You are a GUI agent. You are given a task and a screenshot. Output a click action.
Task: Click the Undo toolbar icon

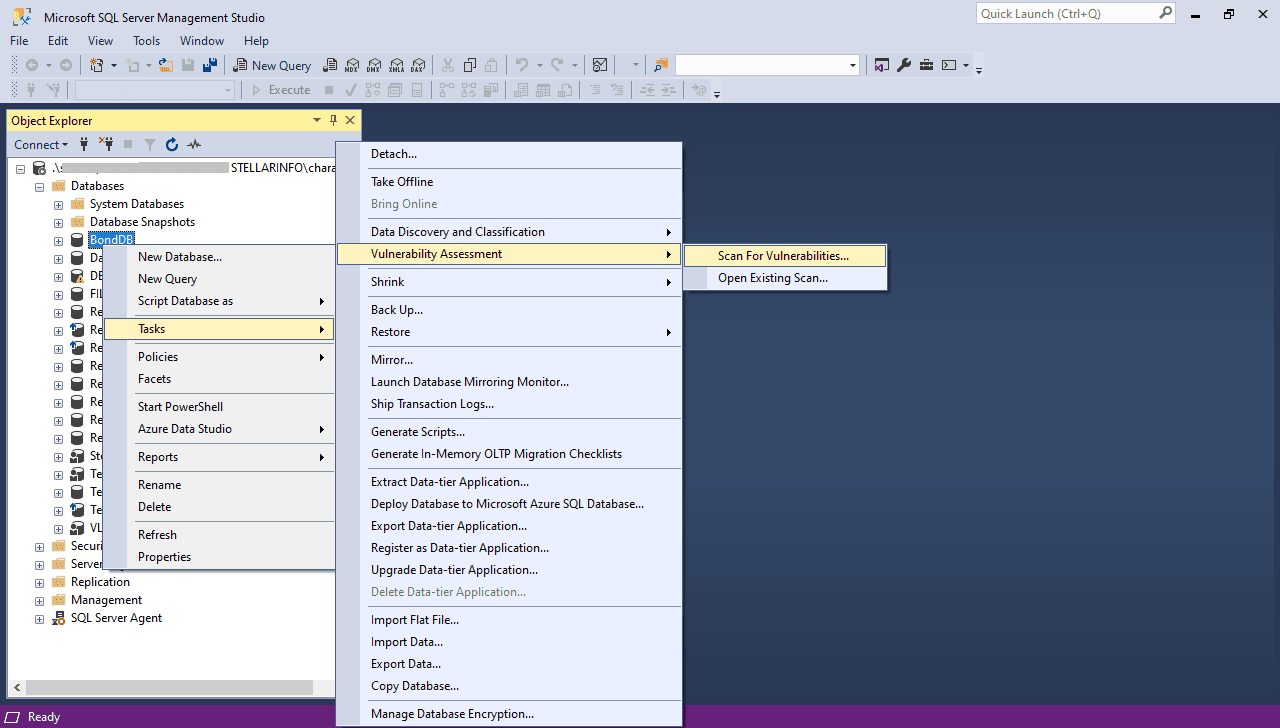click(521, 65)
